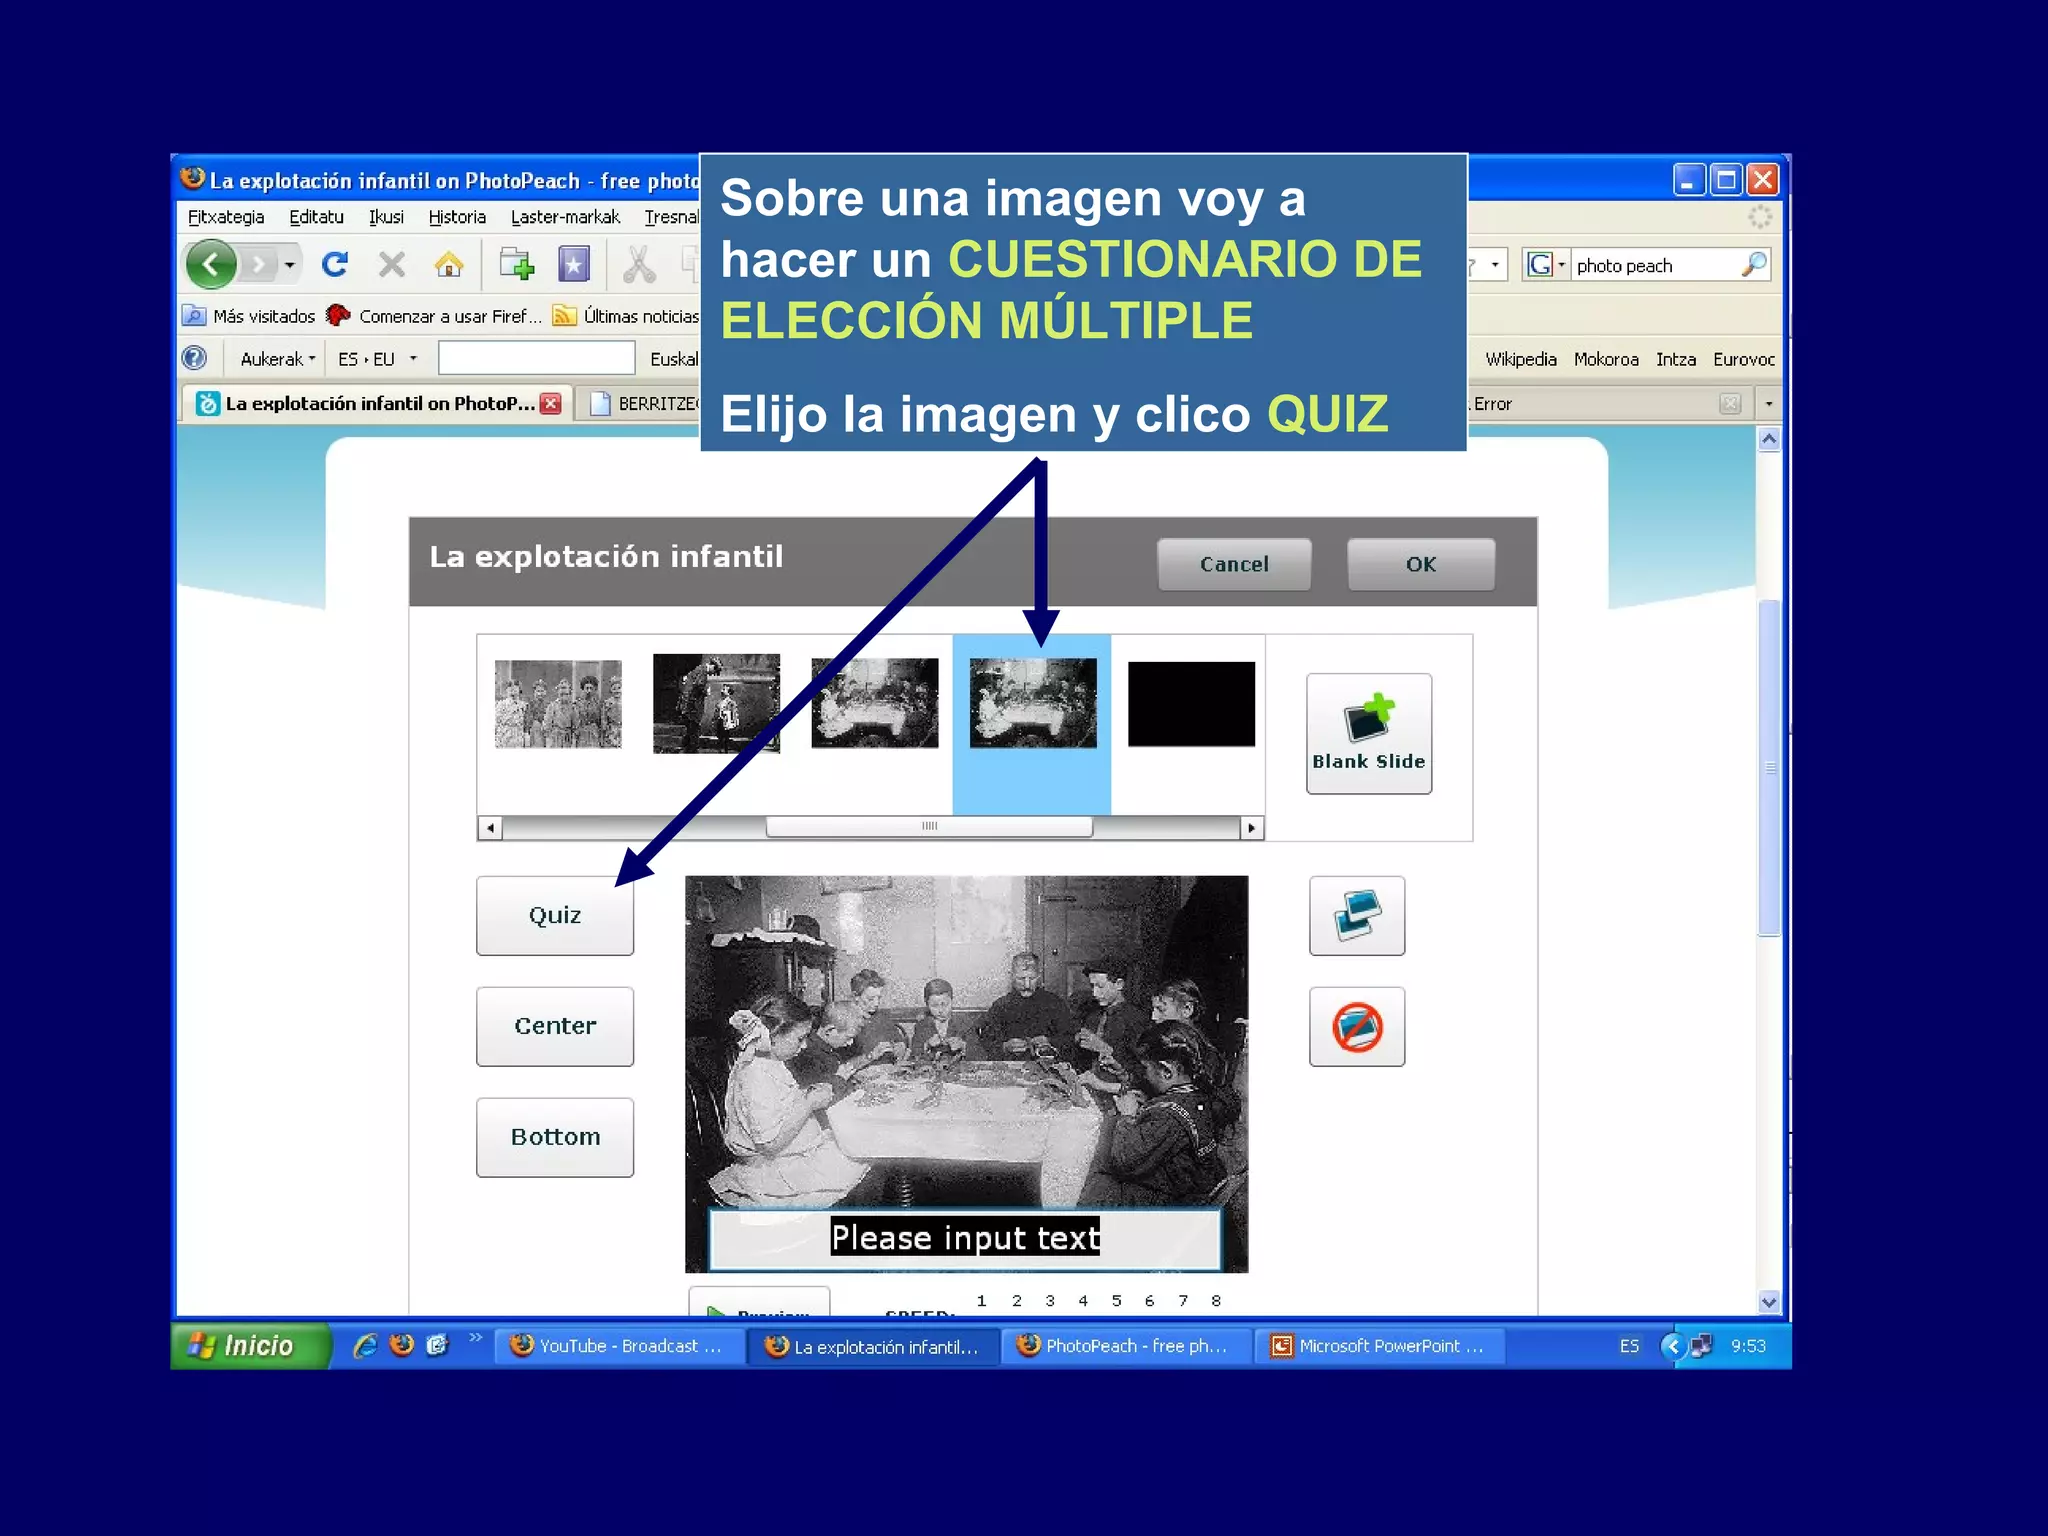Open the Laster-markak menu
This screenshot has height=1536, width=2048.
tap(565, 217)
